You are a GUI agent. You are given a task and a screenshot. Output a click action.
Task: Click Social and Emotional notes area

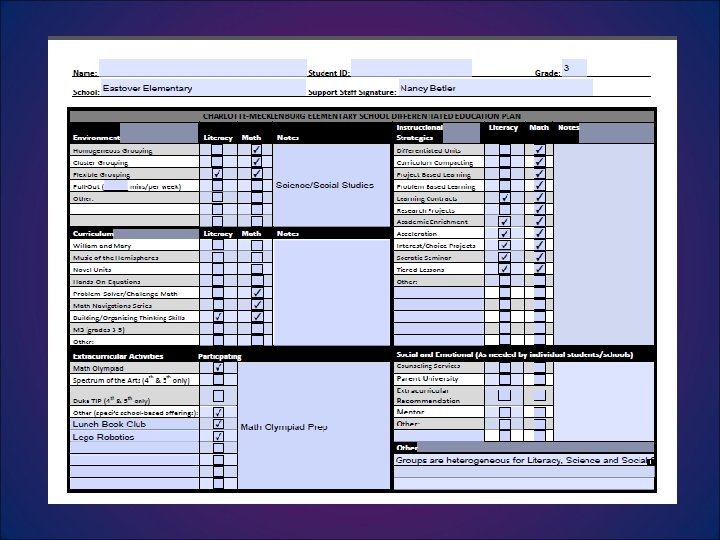603,401
